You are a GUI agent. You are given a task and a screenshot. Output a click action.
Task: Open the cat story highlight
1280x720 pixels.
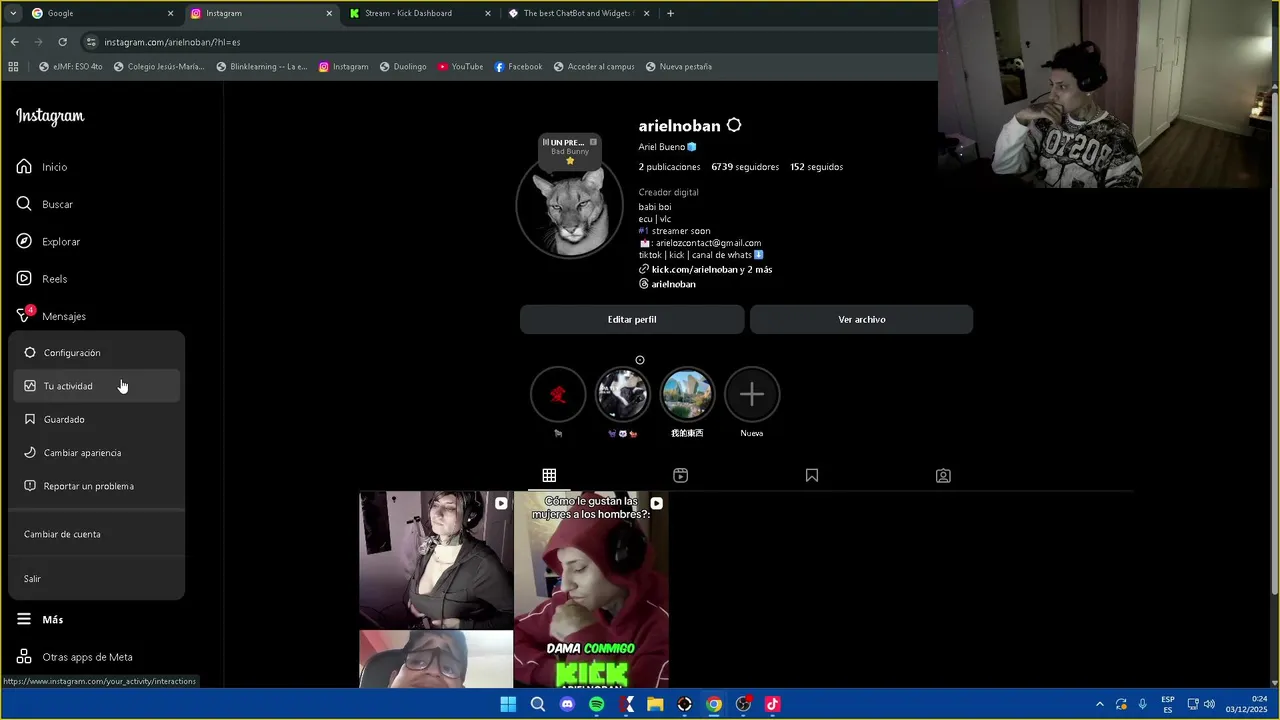tap(622, 394)
